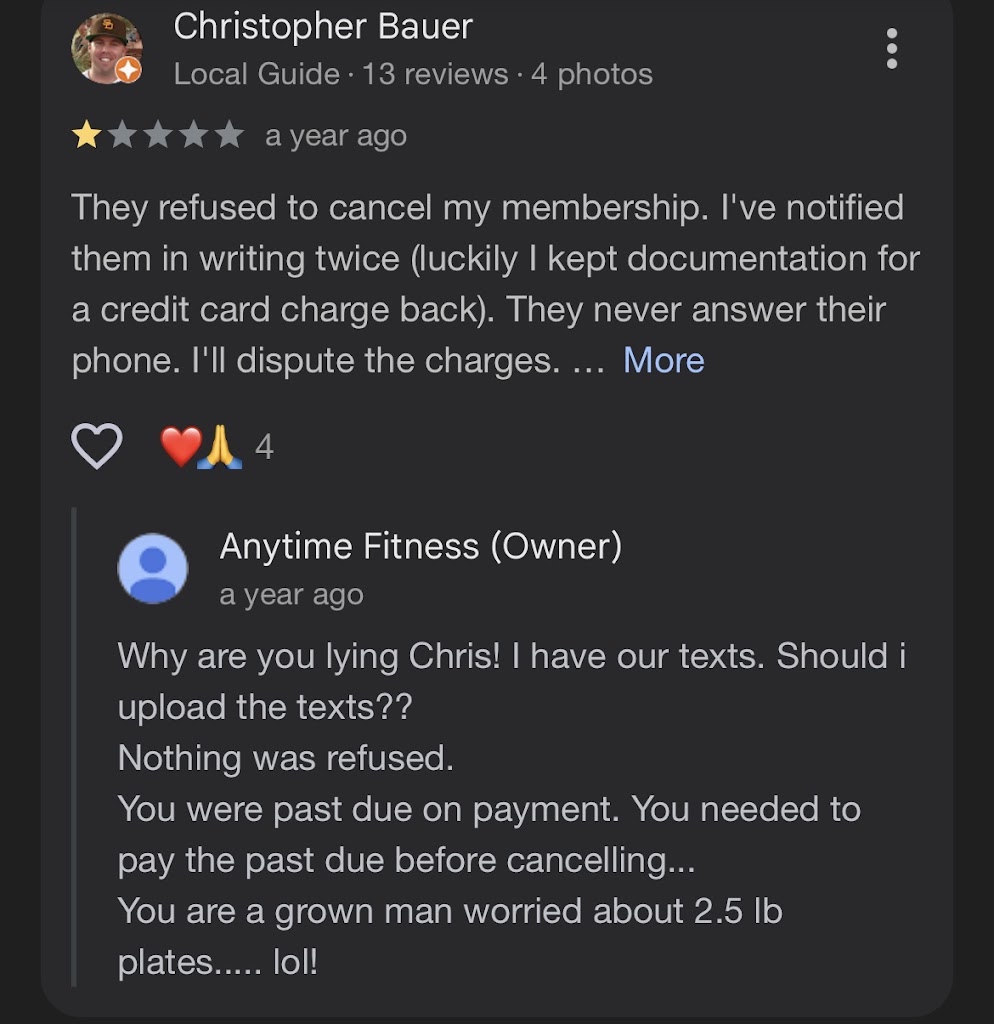994x1024 pixels.
Task: Open the three-dot review options menu
Action: [891, 48]
